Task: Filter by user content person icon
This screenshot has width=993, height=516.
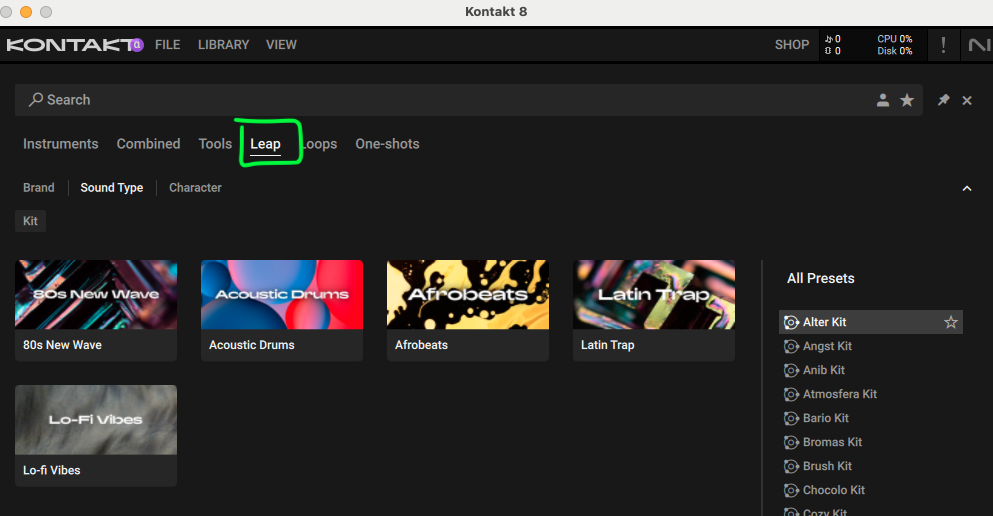Action: [883, 100]
